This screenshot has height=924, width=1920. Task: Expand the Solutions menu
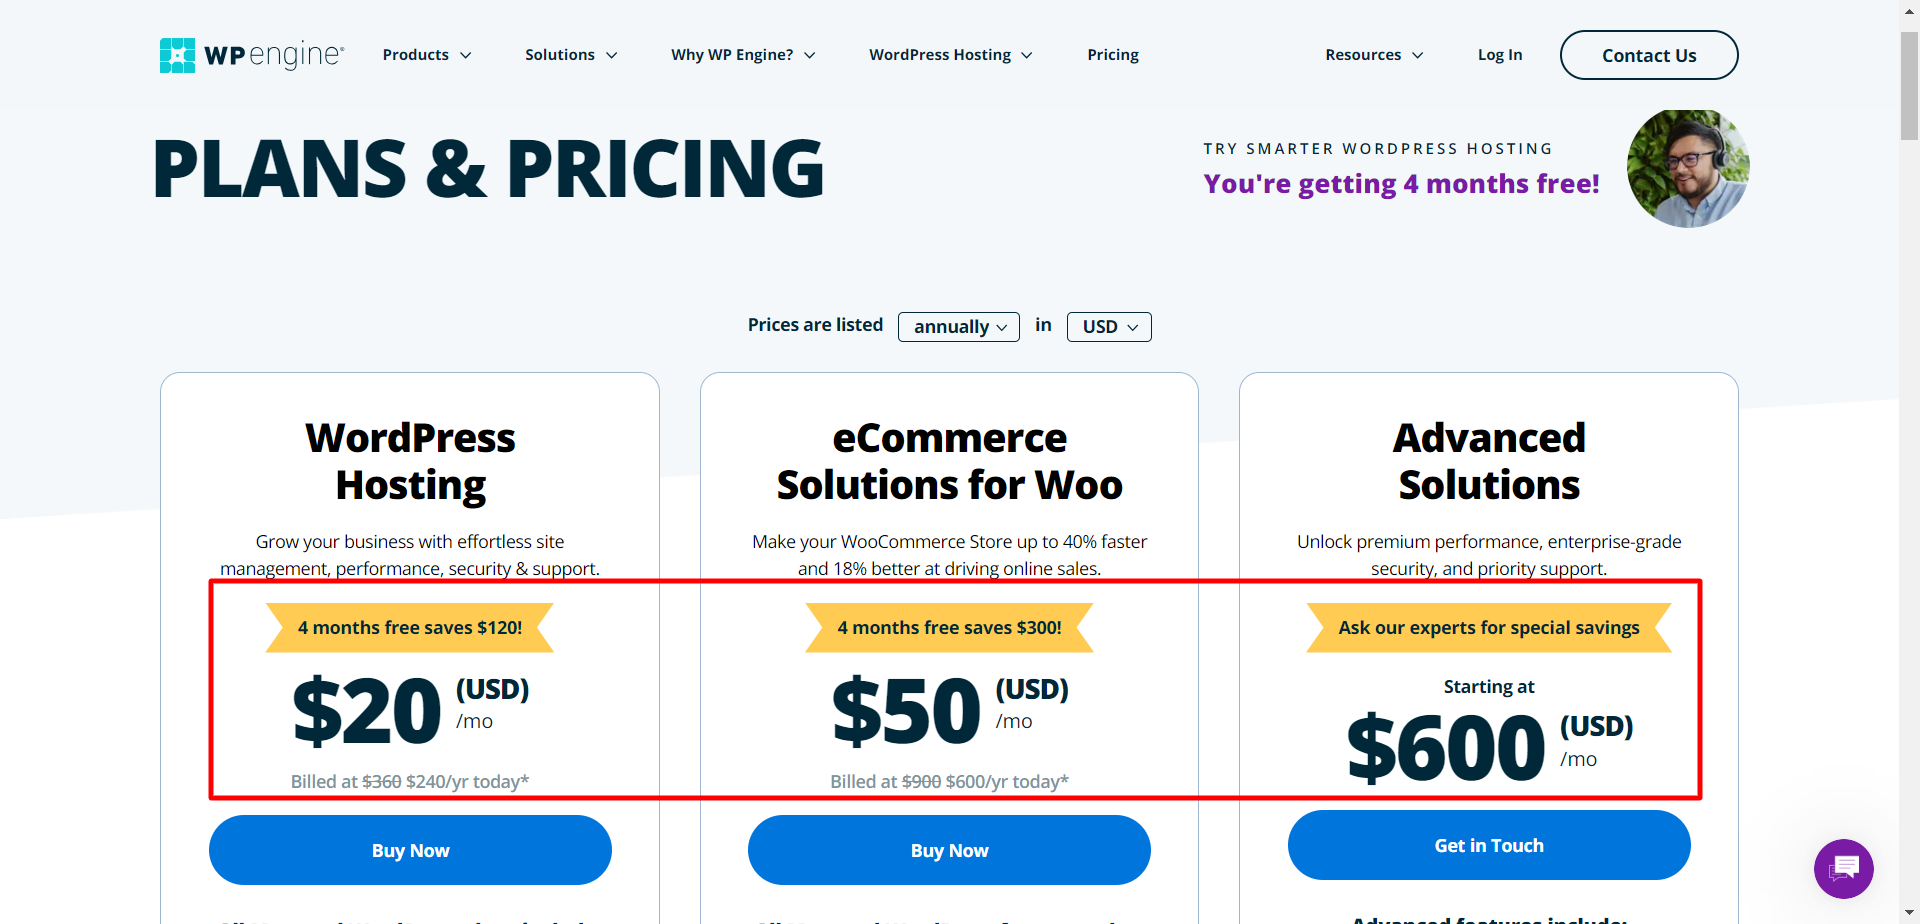coord(571,55)
